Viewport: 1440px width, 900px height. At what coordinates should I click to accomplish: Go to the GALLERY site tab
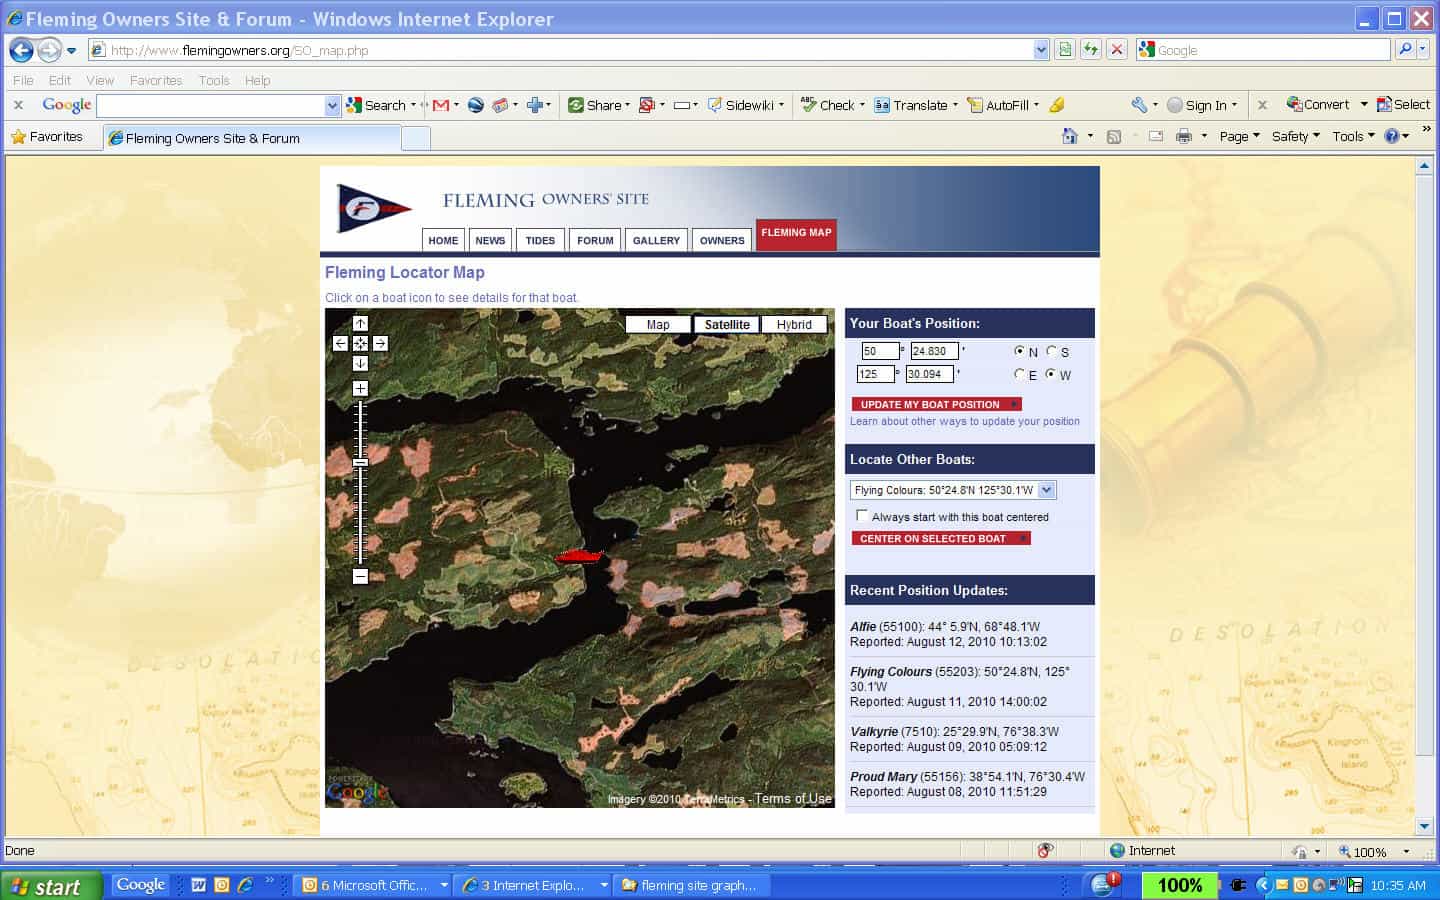[656, 240]
